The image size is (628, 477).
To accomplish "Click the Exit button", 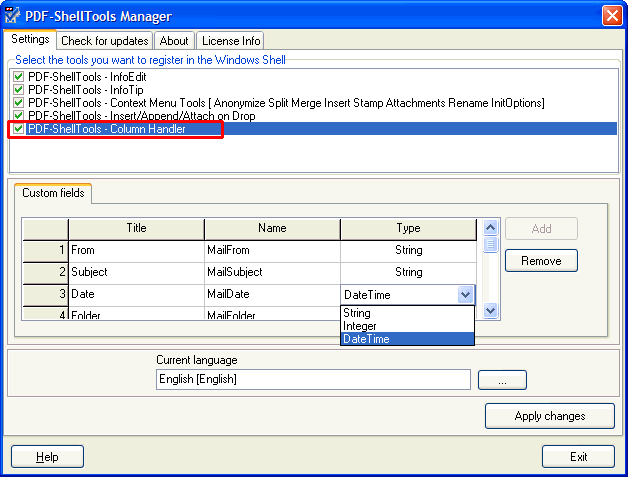I will [x=578, y=457].
